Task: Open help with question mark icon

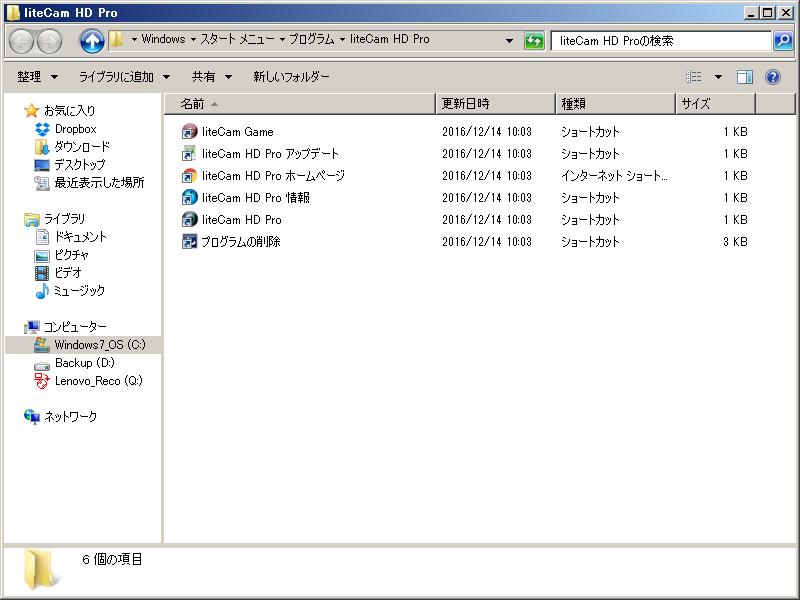Action: click(773, 77)
